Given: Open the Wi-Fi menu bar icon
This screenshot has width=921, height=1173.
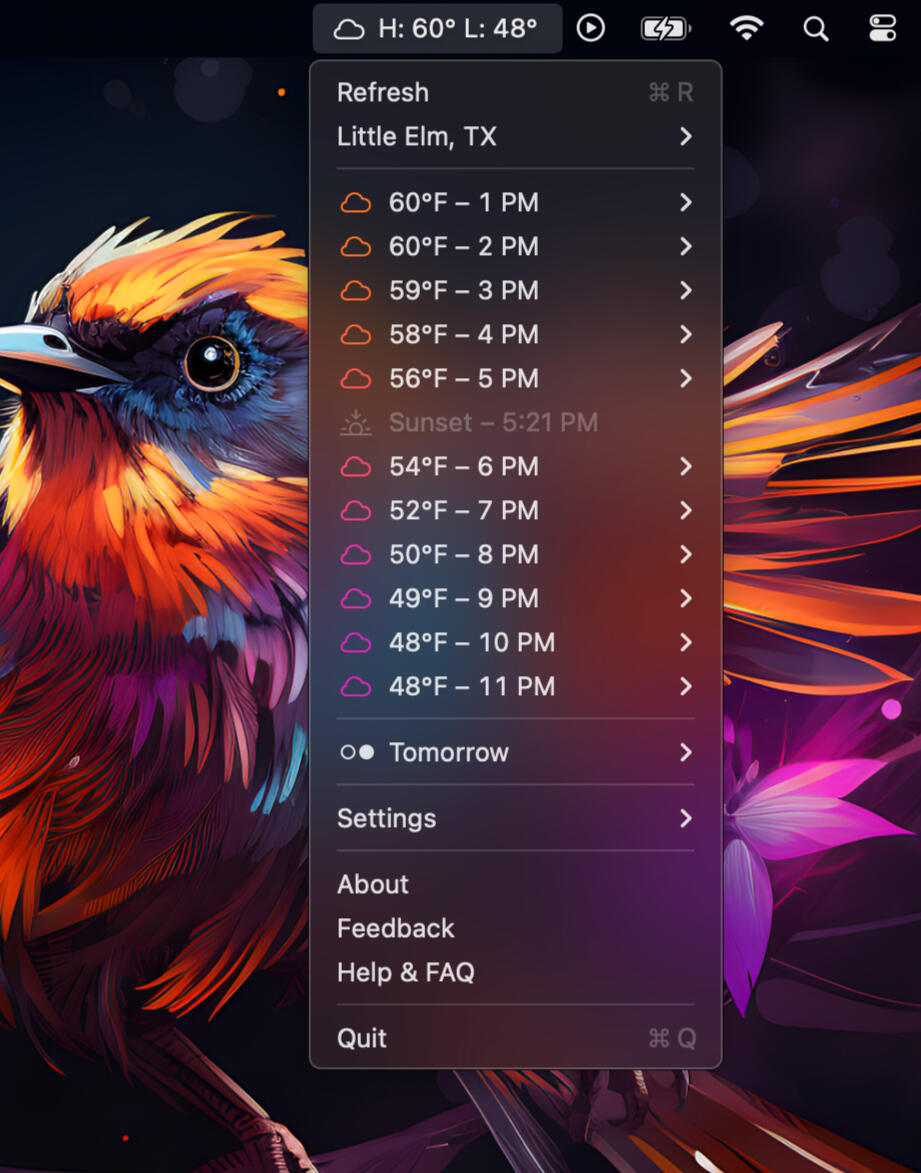Looking at the screenshot, I should [x=746, y=29].
